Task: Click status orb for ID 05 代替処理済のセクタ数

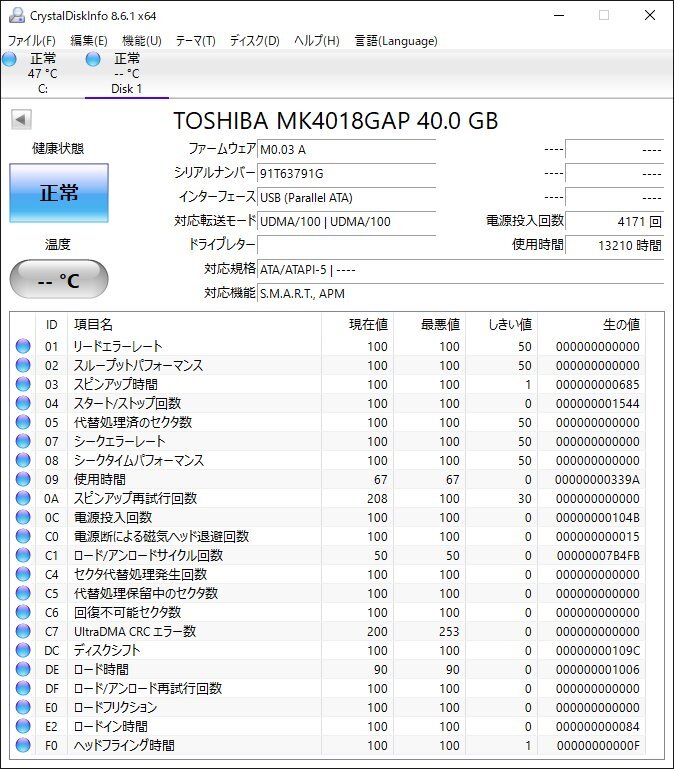Action: (23, 422)
